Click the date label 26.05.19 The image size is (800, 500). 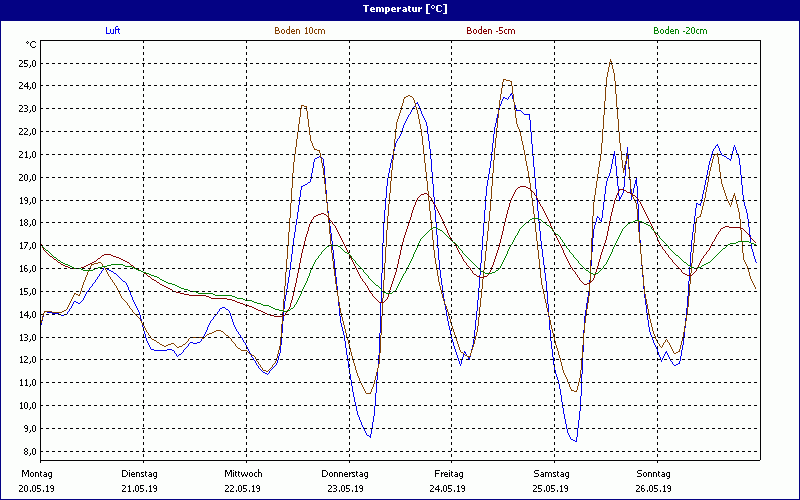click(654, 489)
